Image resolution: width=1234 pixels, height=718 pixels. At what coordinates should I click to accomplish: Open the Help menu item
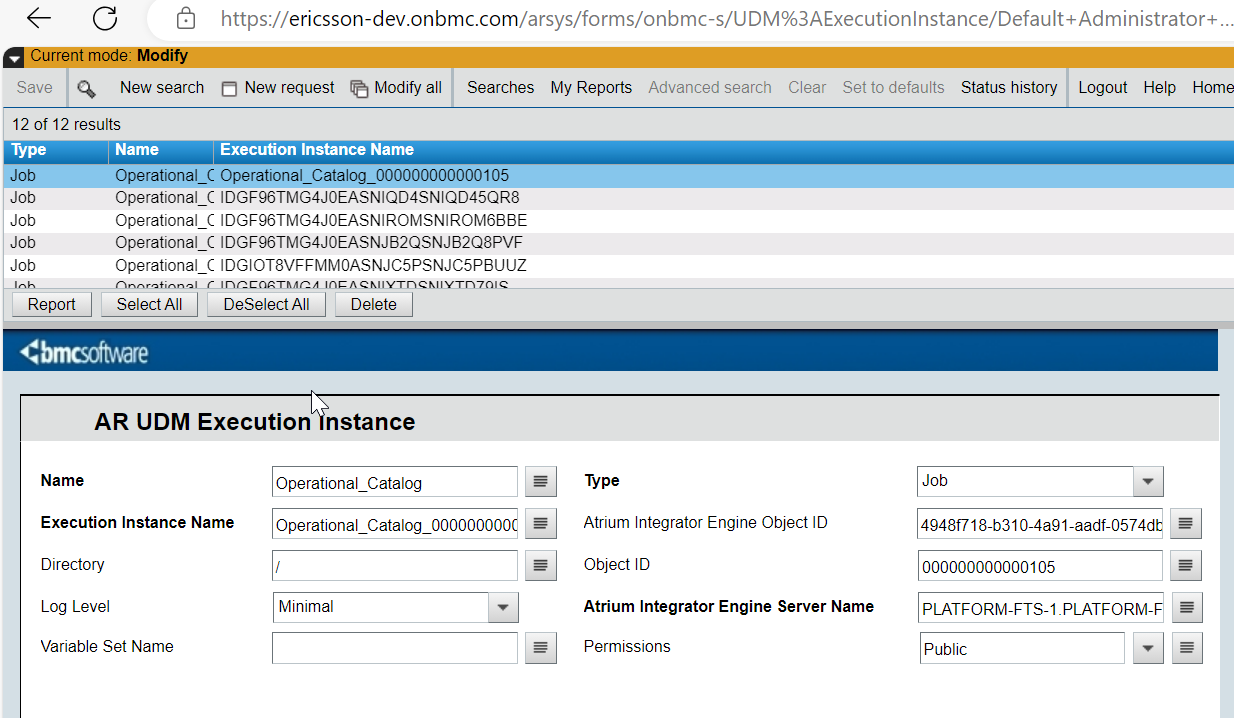tap(1159, 88)
